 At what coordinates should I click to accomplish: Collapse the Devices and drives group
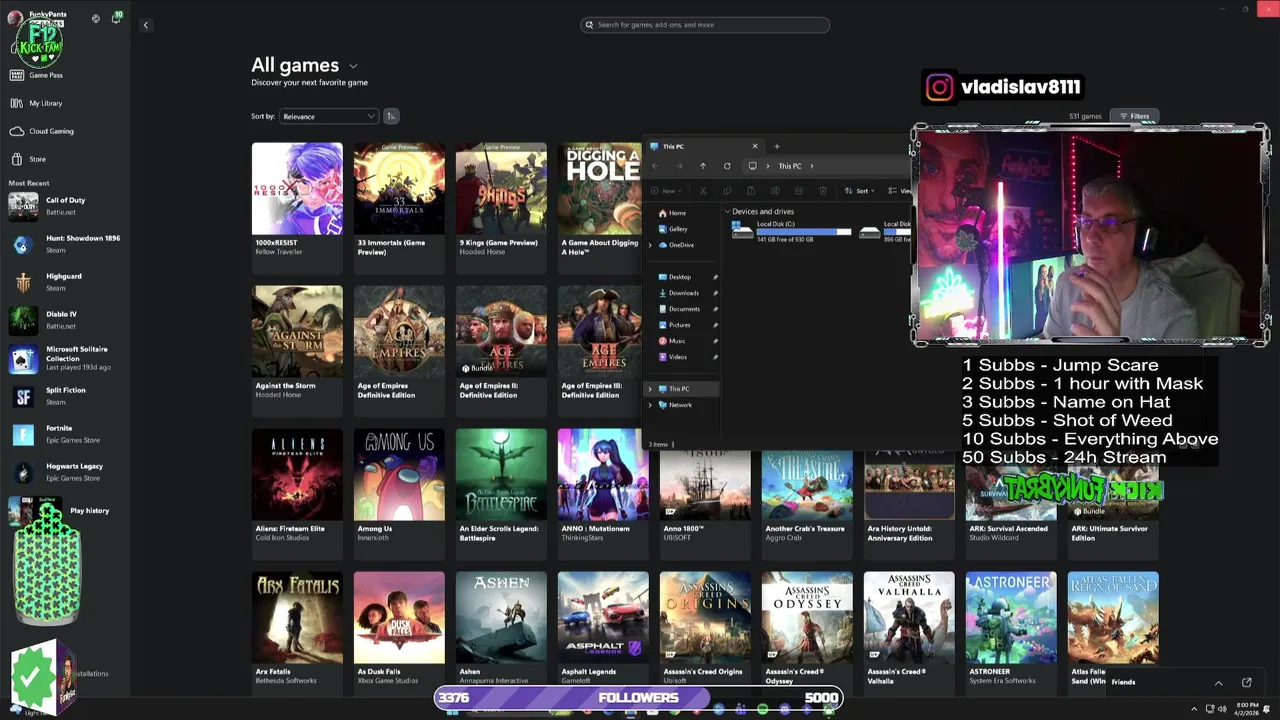727,212
